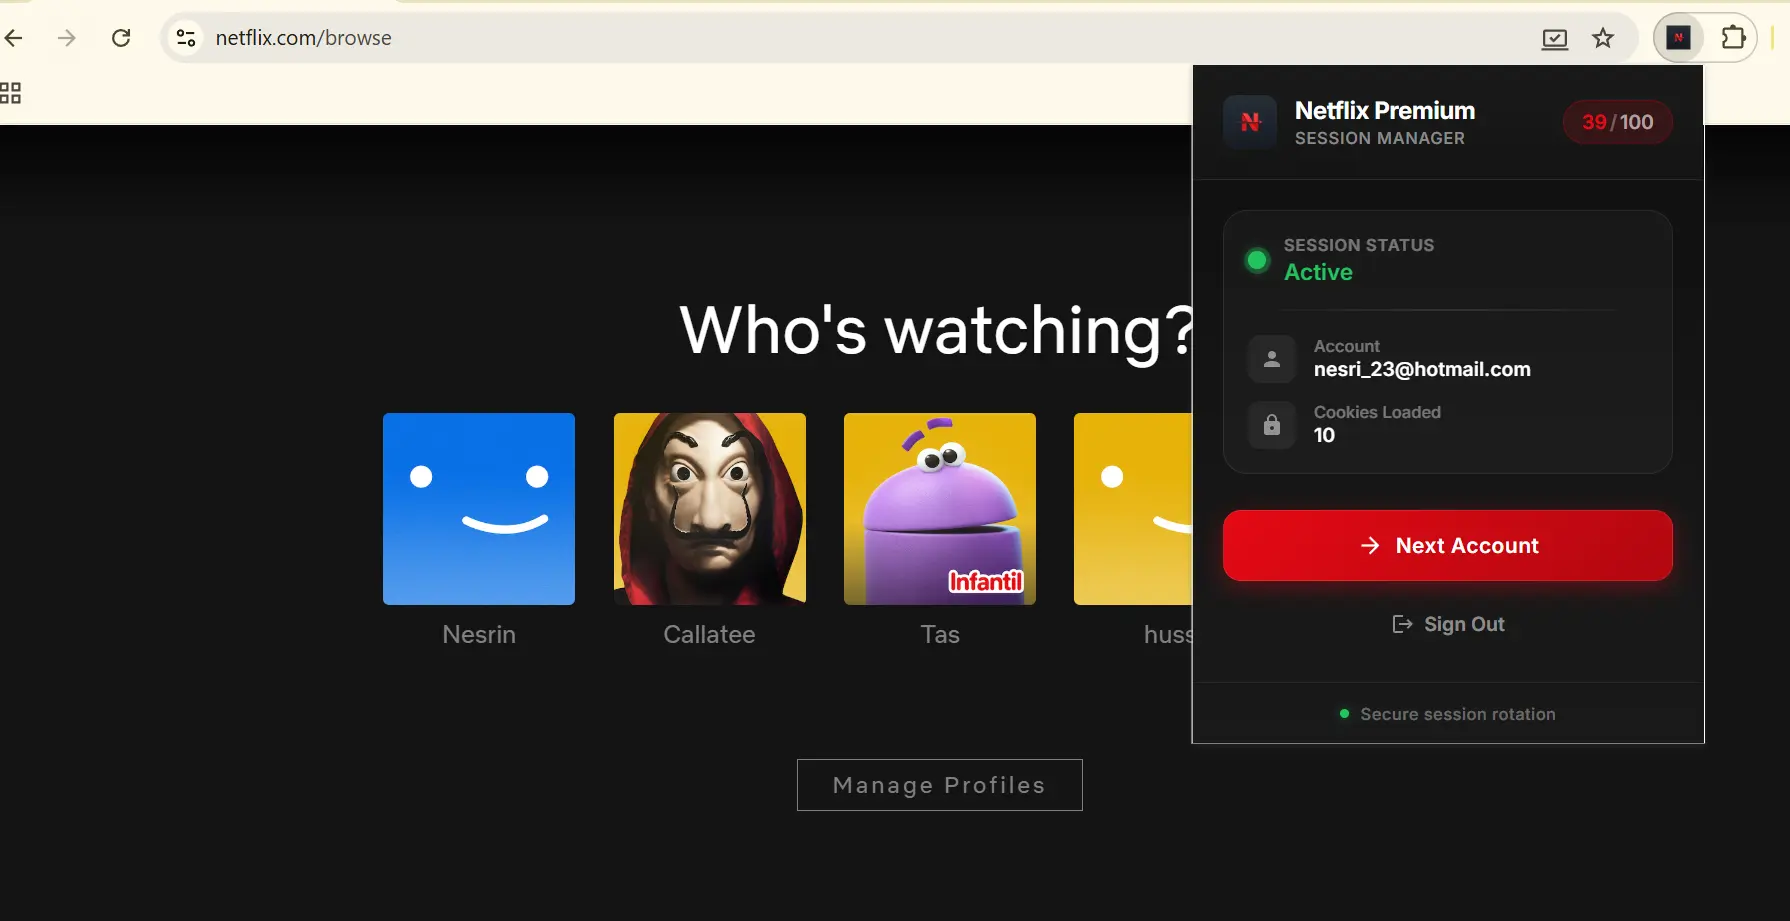
Task: Click the green Active status indicator
Action: pyautogui.click(x=1257, y=261)
